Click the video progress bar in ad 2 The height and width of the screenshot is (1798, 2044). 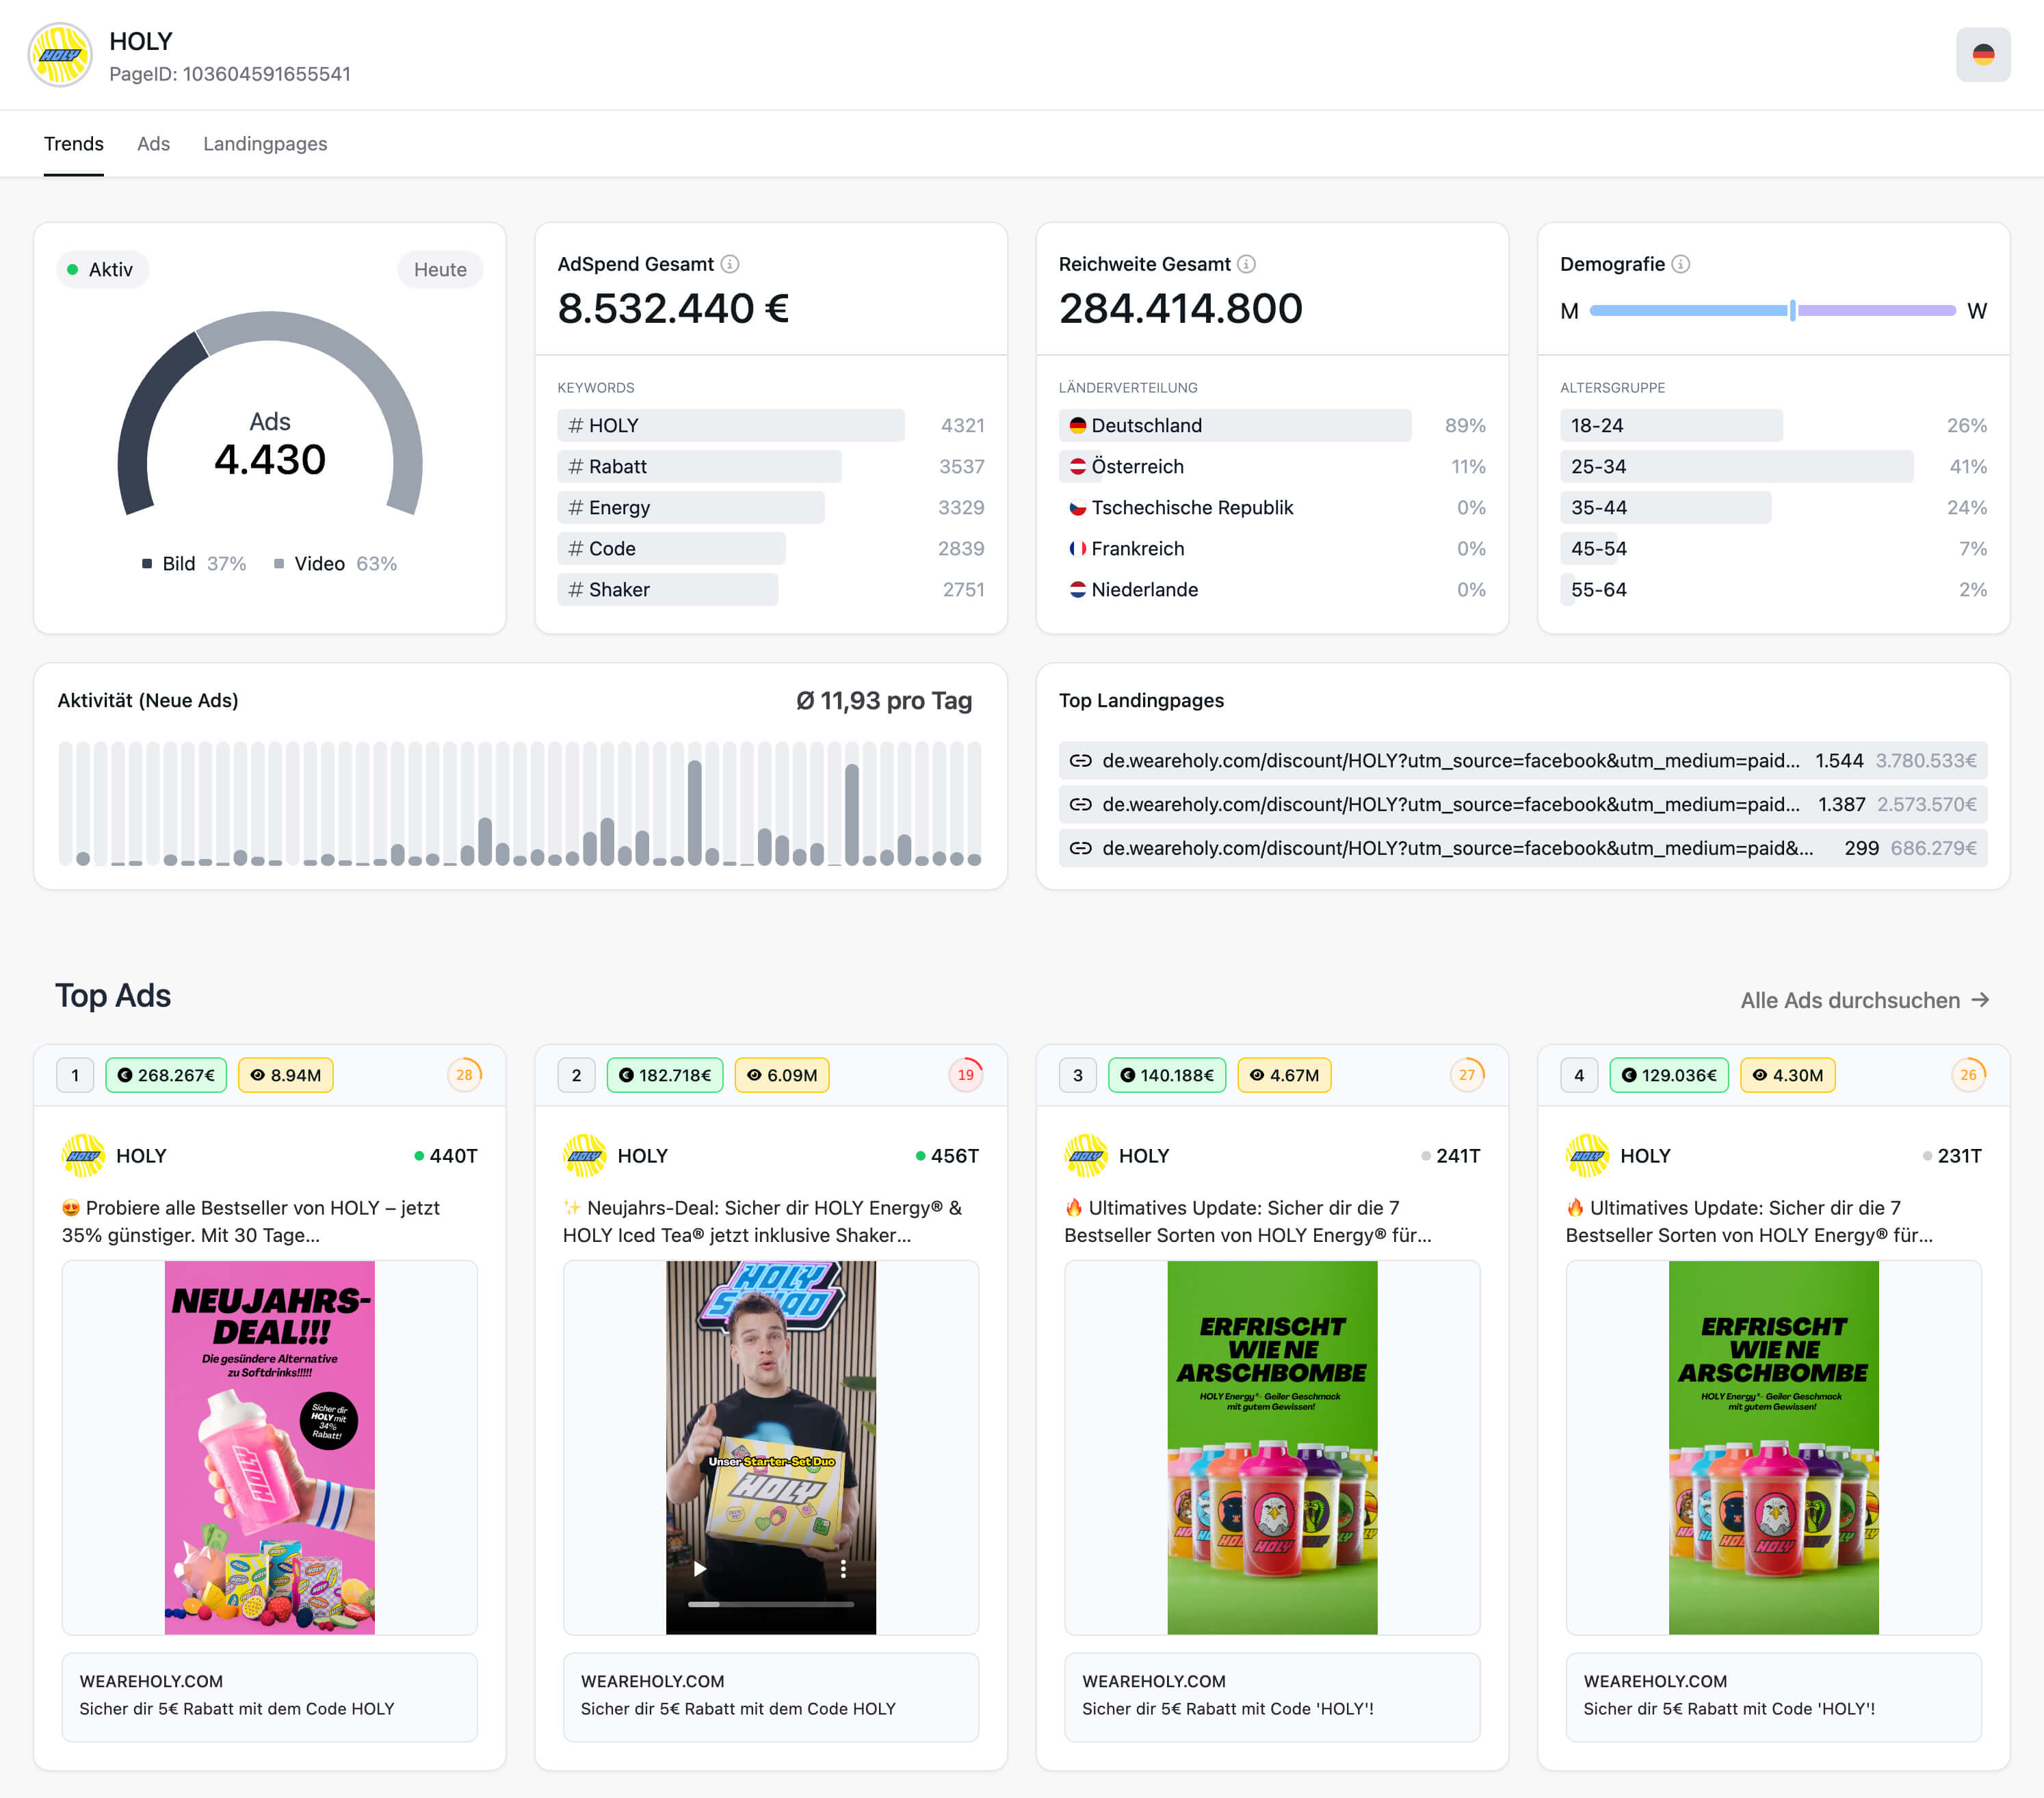[771, 1604]
